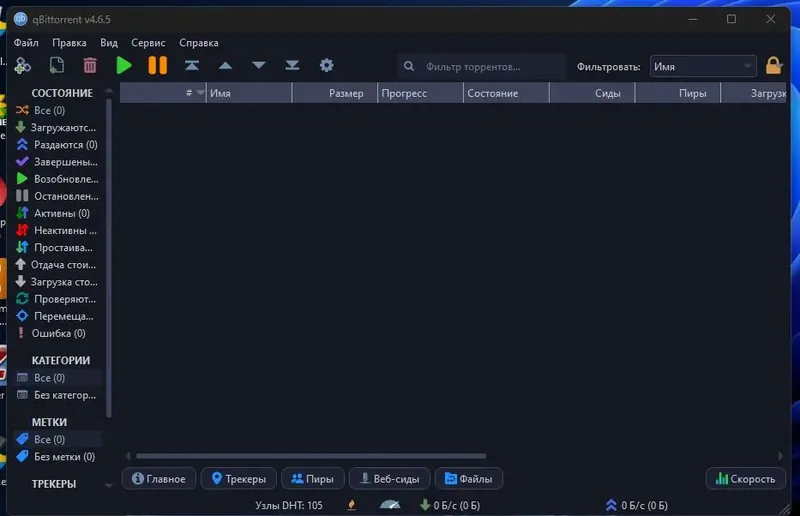Screen dimensions: 800x516
Task: Click the add torrent file icon
Action: (x=57, y=65)
